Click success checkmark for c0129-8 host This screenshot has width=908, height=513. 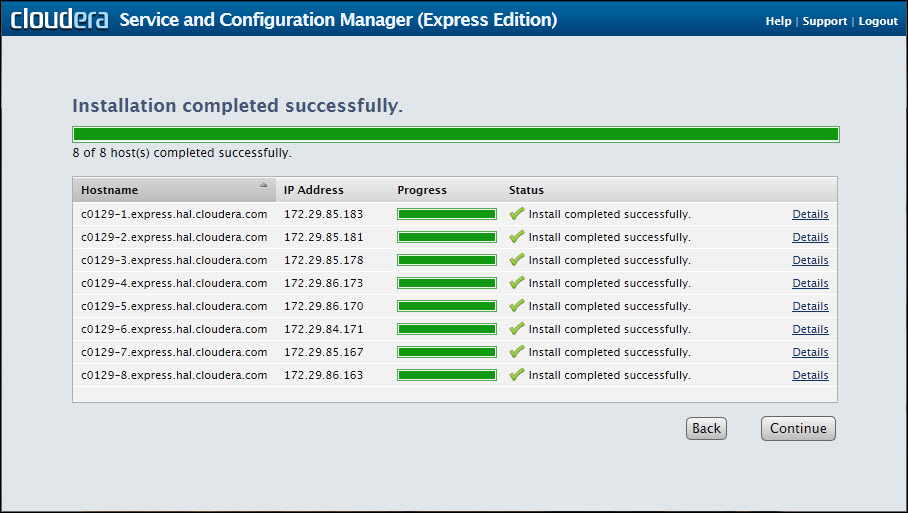pos(517,375)
